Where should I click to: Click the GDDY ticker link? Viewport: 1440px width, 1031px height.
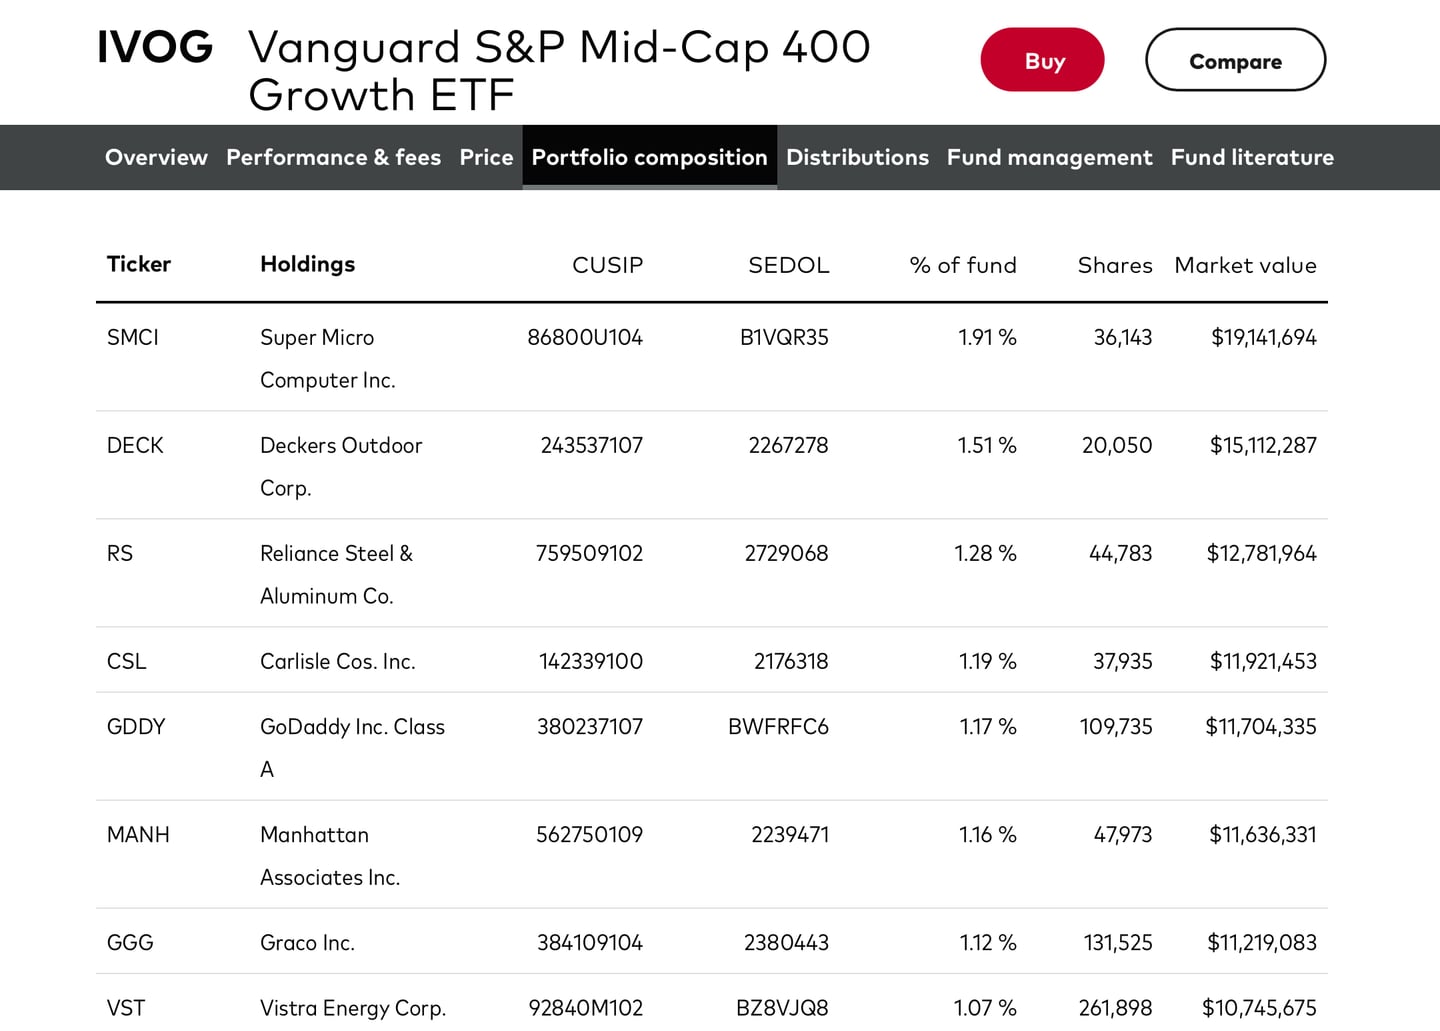pyautogui.click(x=136, y=727)
